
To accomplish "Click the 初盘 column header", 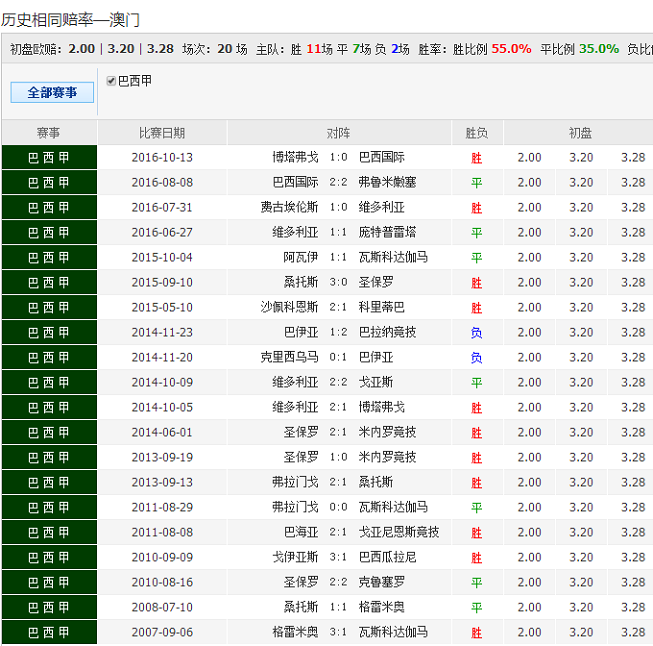I will point(580,133).
